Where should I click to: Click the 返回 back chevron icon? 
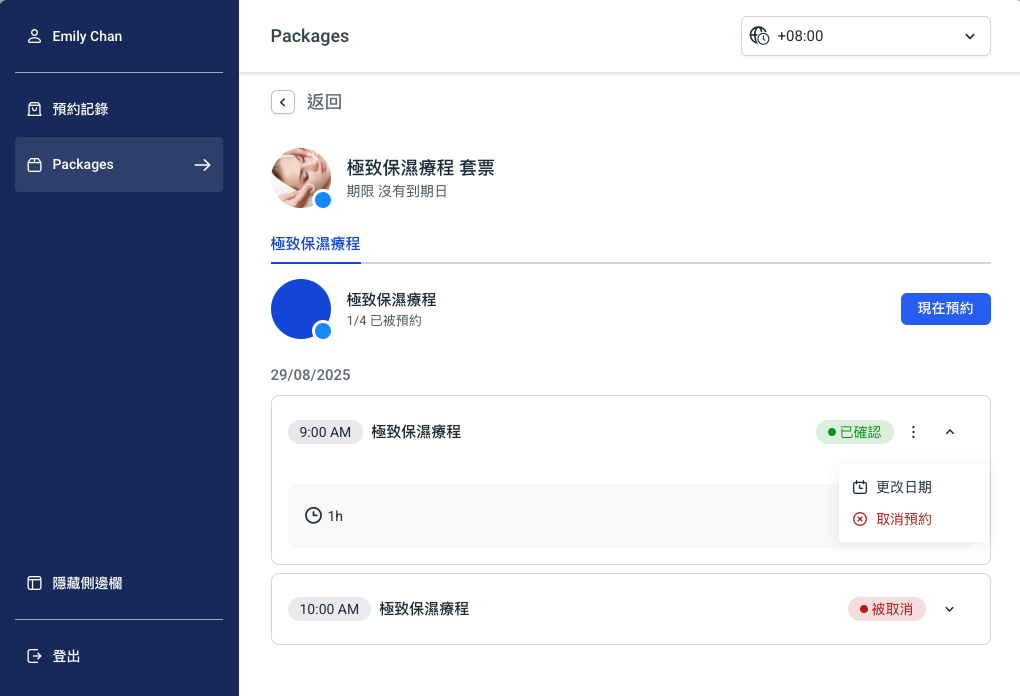tap(283, 102)
